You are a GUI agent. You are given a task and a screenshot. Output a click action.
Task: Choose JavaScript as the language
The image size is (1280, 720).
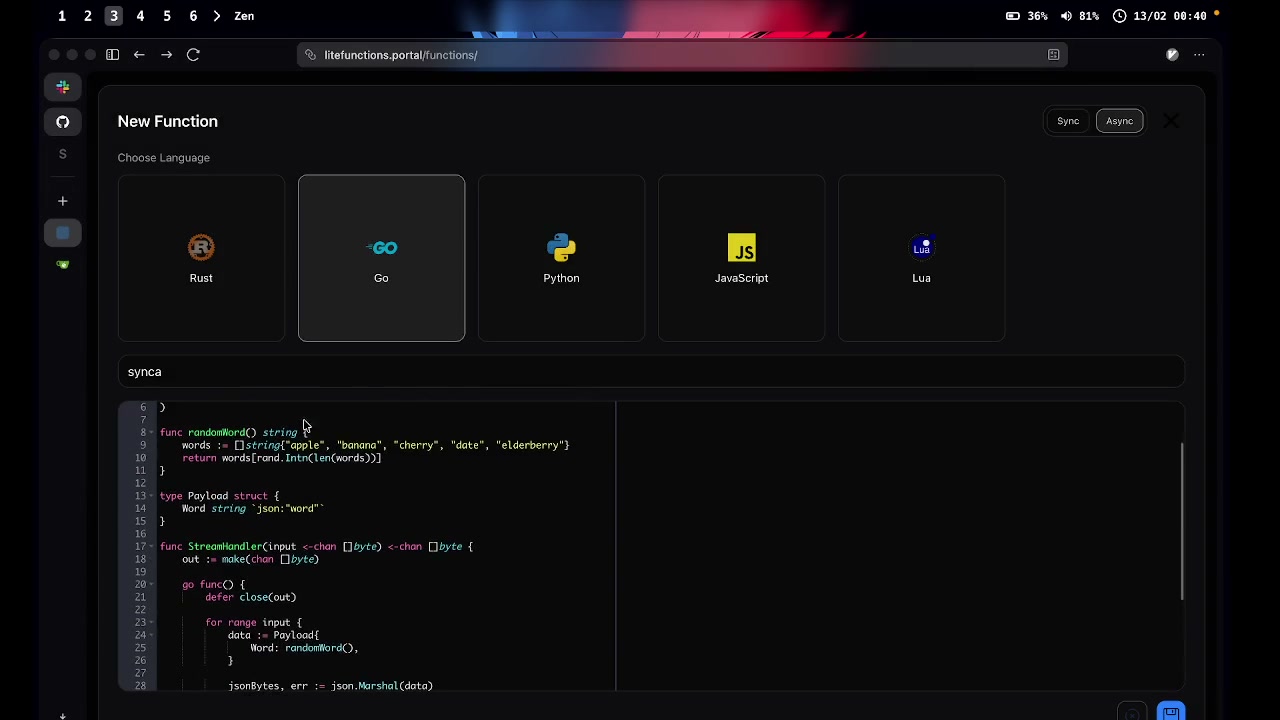(741, 258)
